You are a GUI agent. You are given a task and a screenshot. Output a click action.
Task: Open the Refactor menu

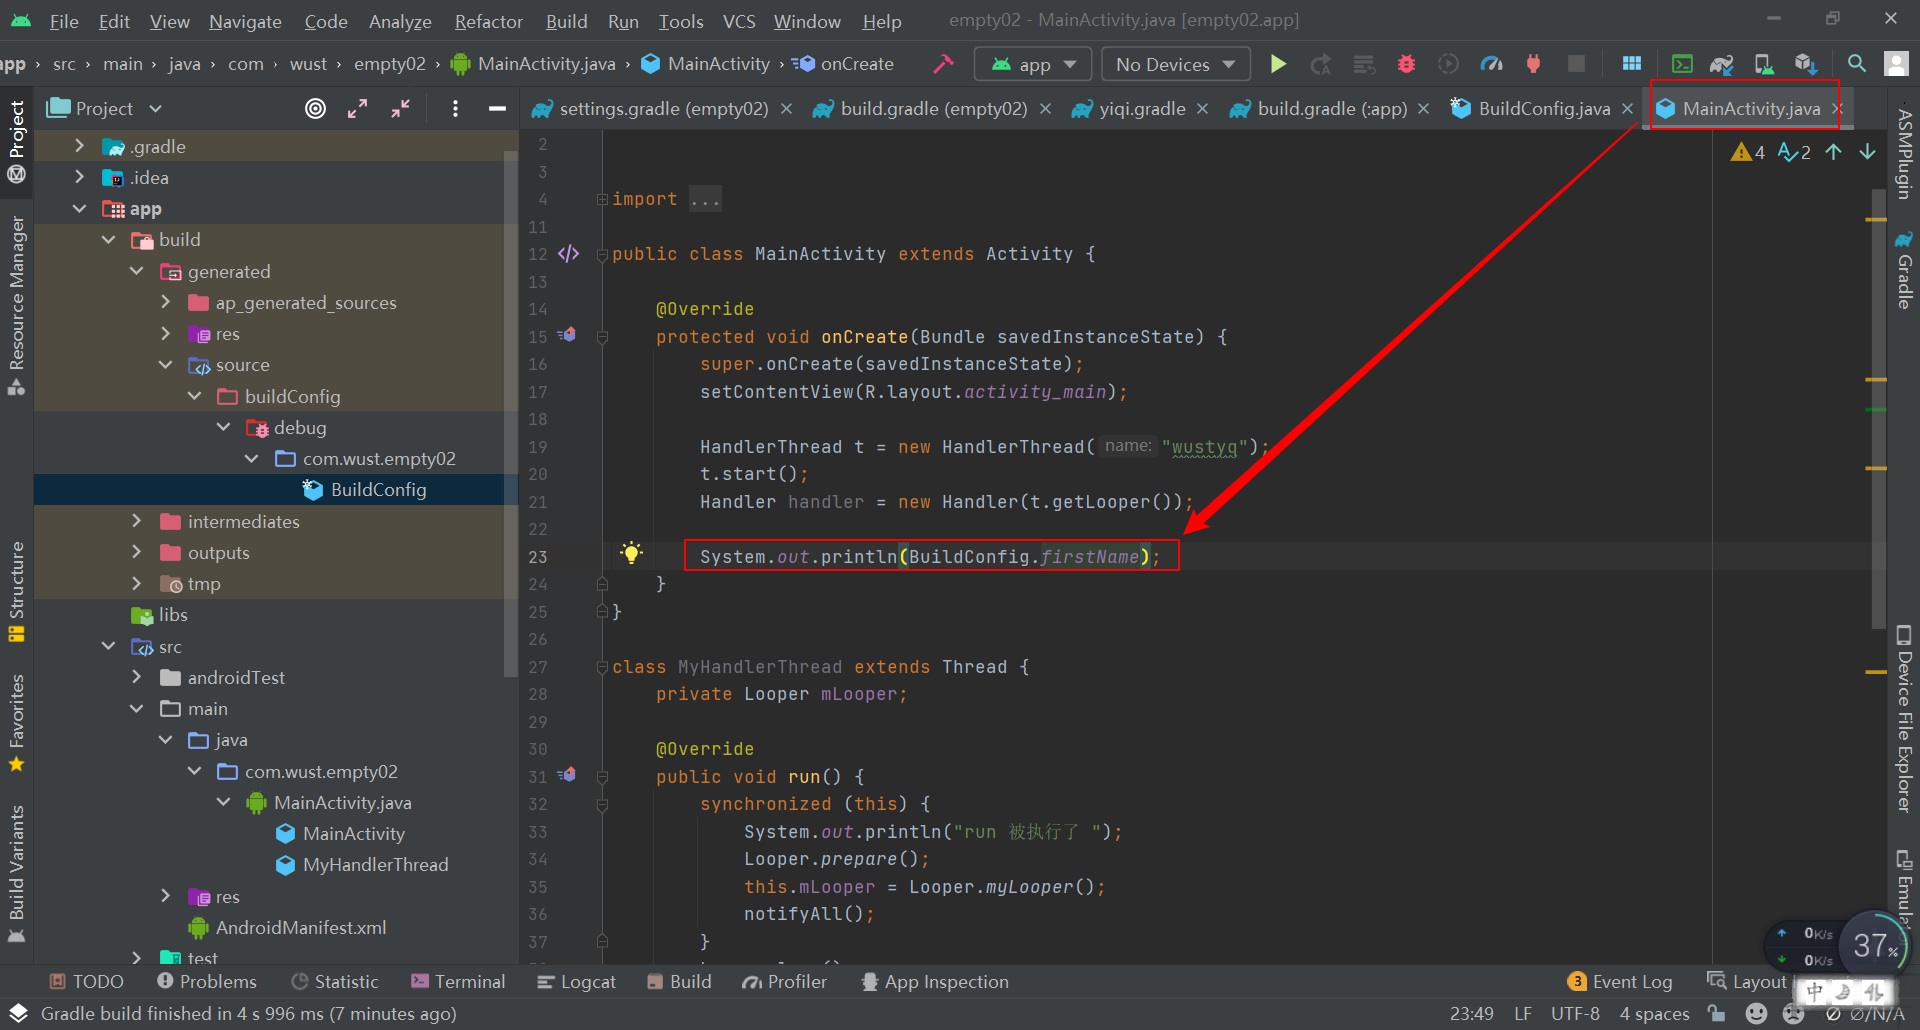488,20
